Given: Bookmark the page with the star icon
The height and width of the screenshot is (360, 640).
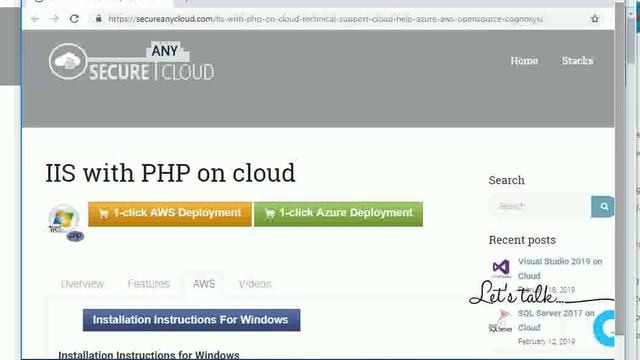Looking at the screenshot, I should coord(595,19).
